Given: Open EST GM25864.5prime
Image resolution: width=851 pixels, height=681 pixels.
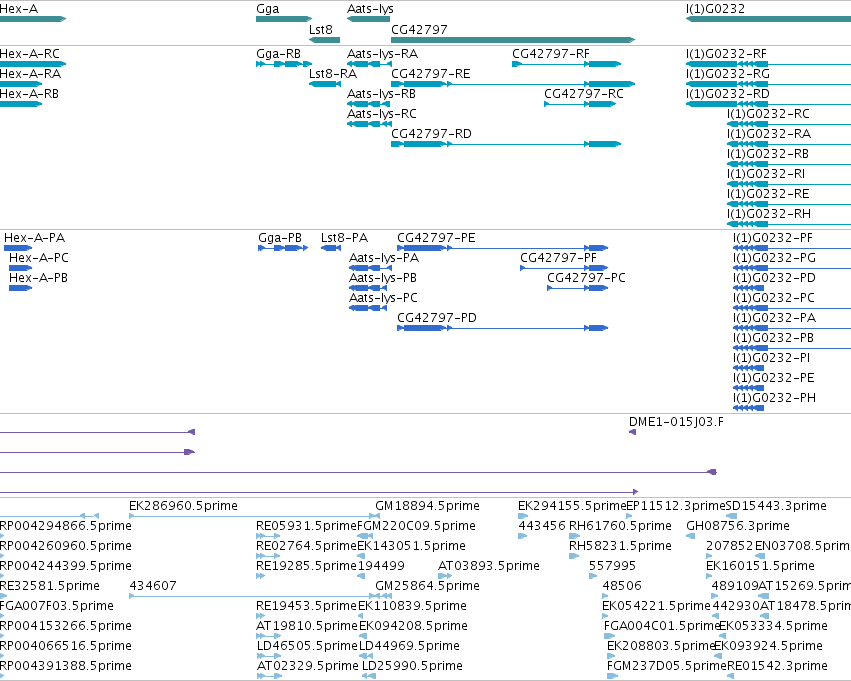Looking at the screenshot, I should 384,596.
